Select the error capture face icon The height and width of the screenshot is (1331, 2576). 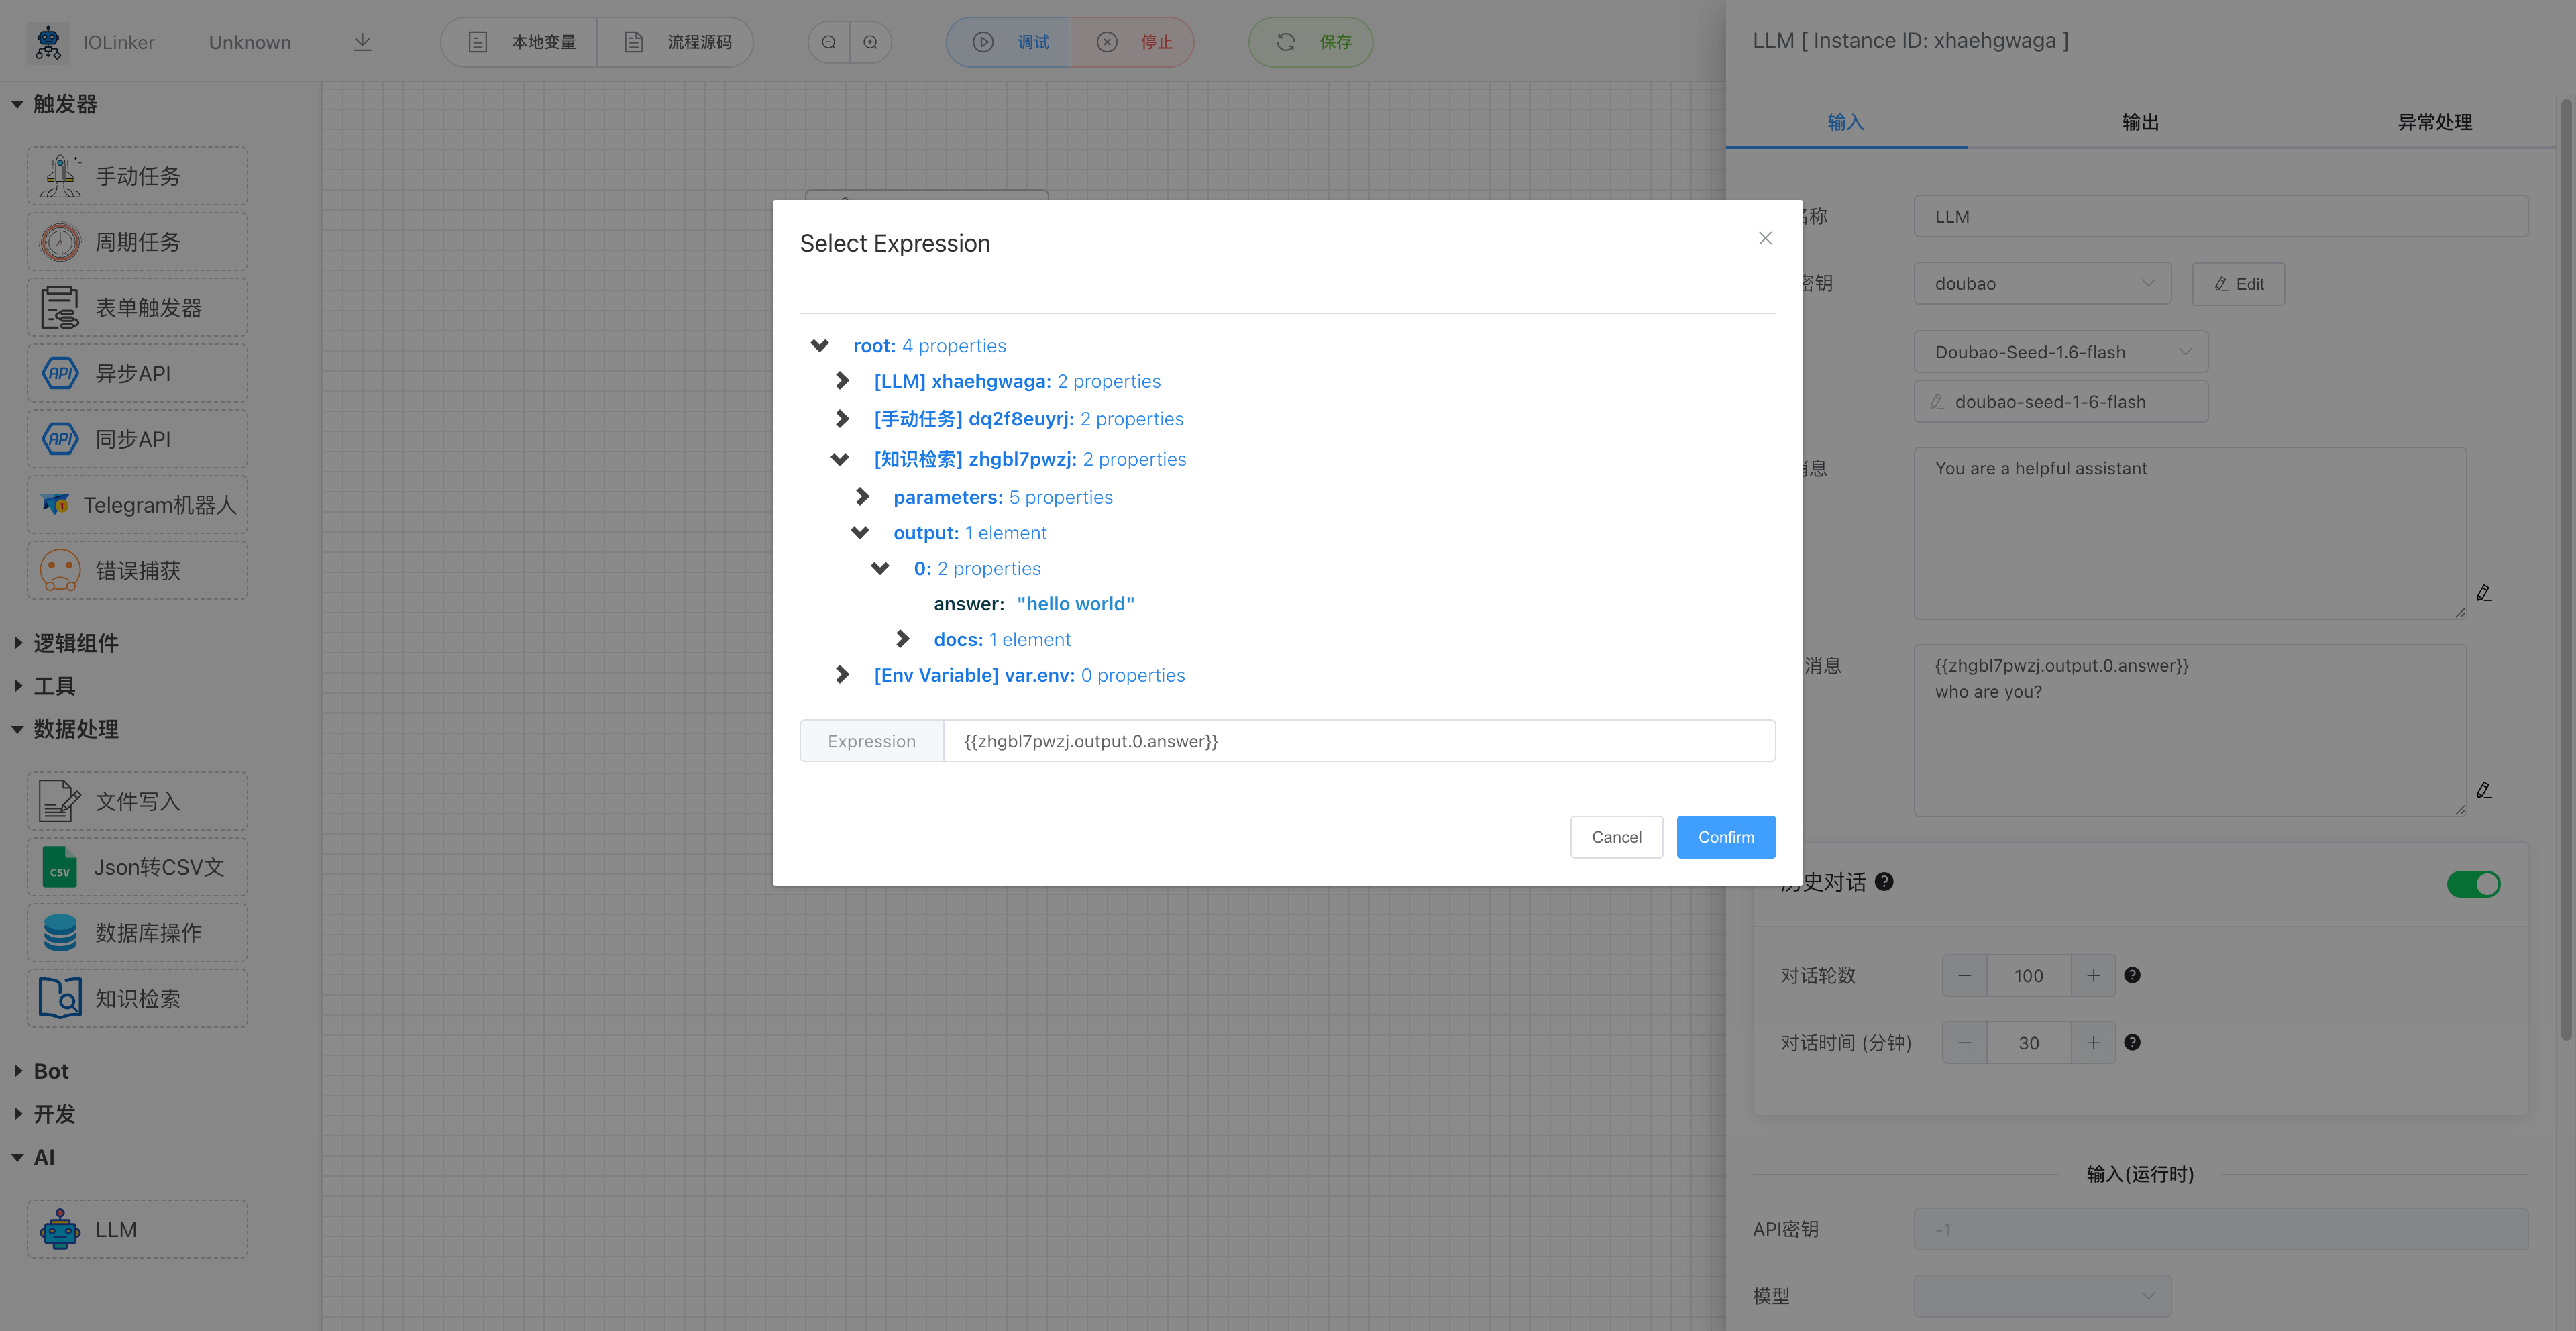(60, 570)
